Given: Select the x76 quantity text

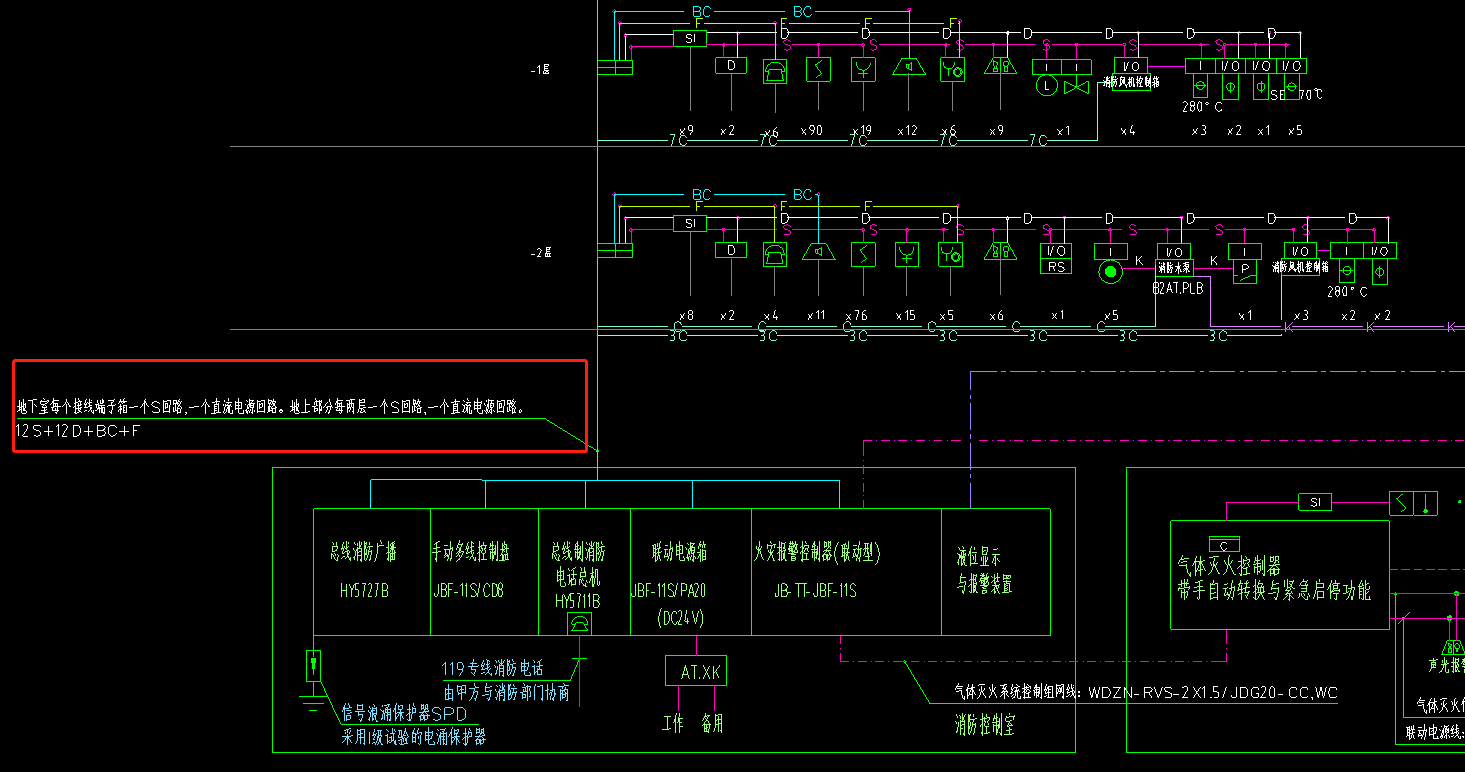Looking at the screenshot, I should pyautogui.click(x=856, y=316).
